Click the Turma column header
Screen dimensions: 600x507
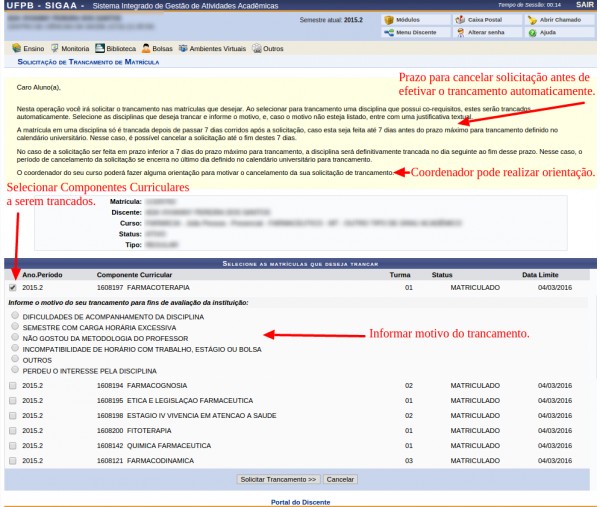(400, 275)
